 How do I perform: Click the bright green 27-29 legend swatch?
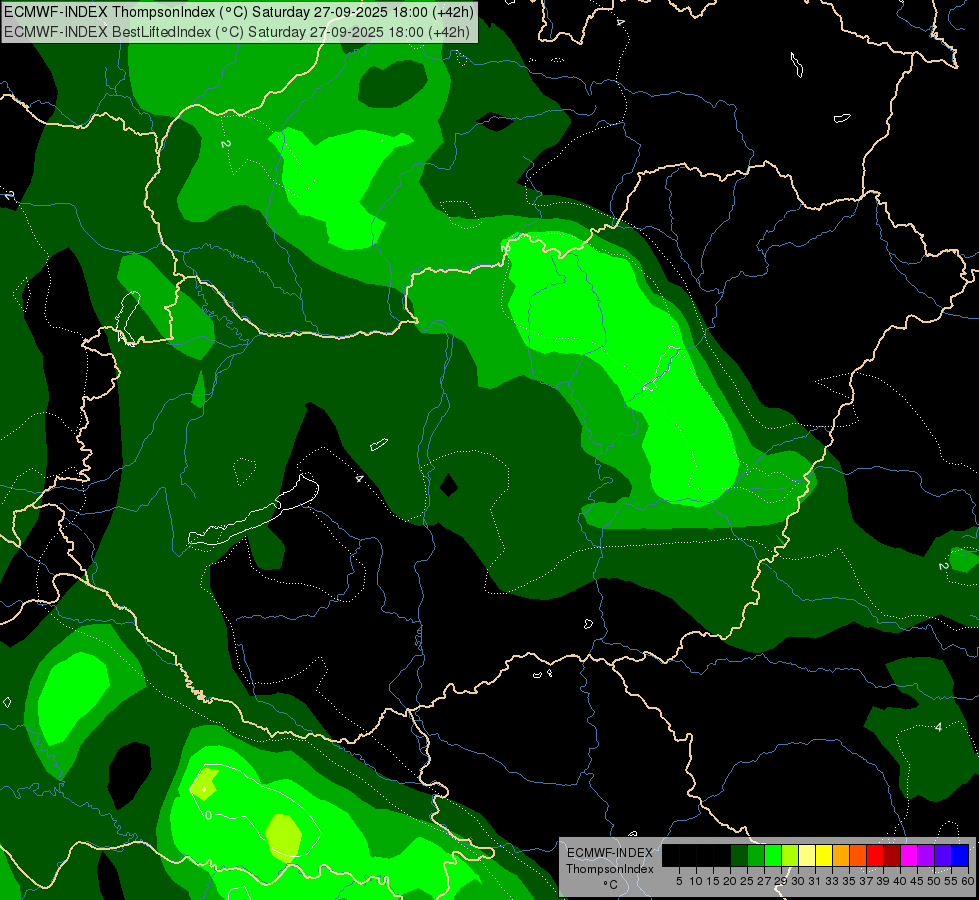[773, 855]
